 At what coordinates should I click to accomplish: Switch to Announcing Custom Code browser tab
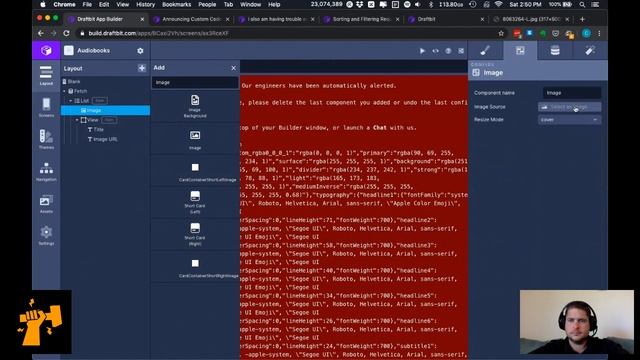point(191,19)
